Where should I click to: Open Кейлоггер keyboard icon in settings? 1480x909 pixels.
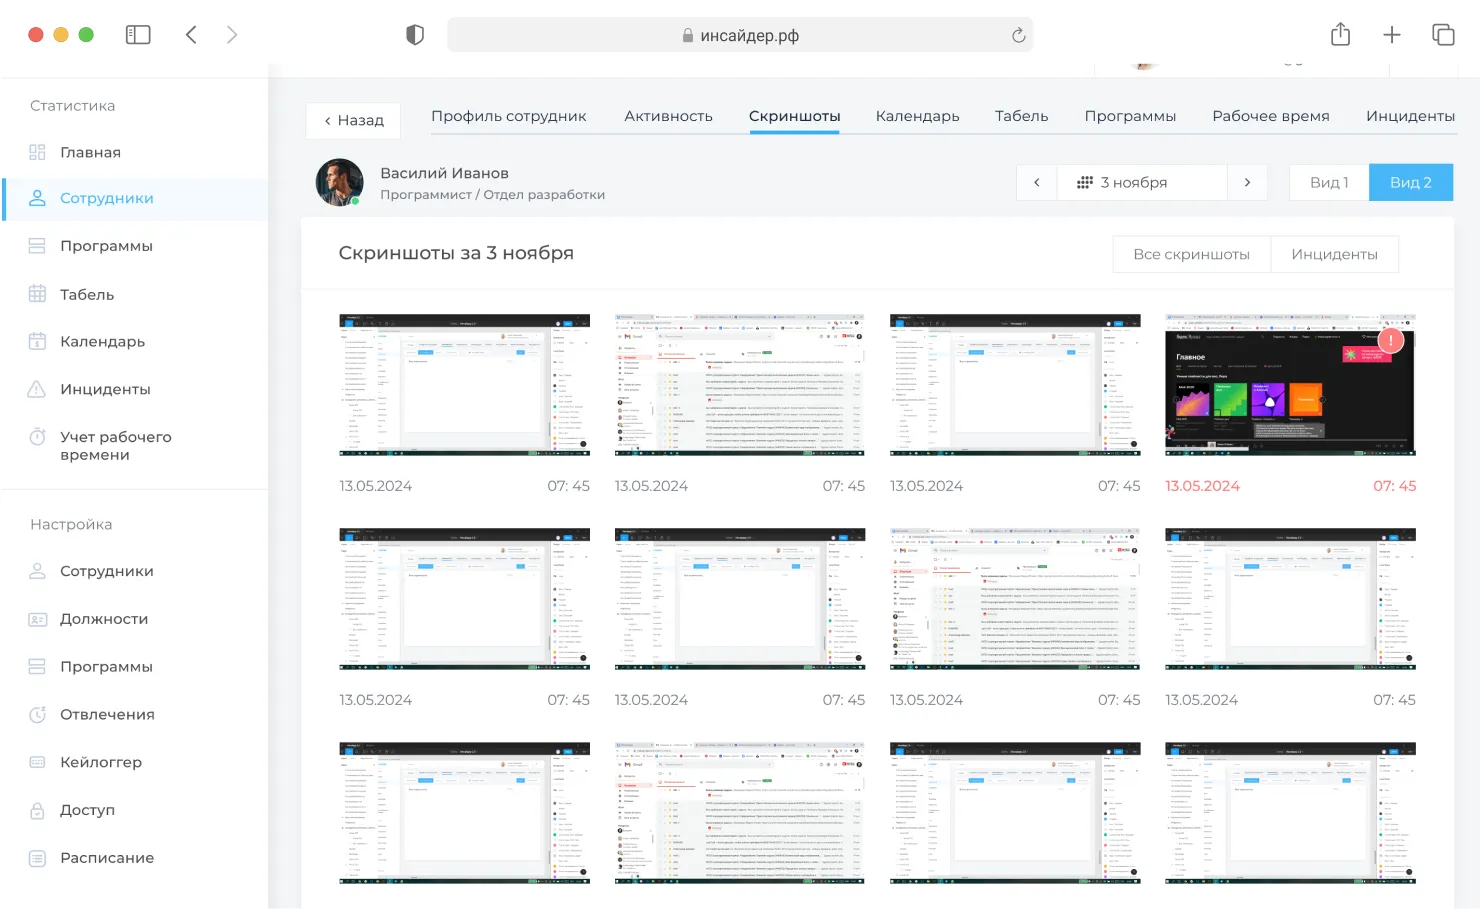click(37, 762)
